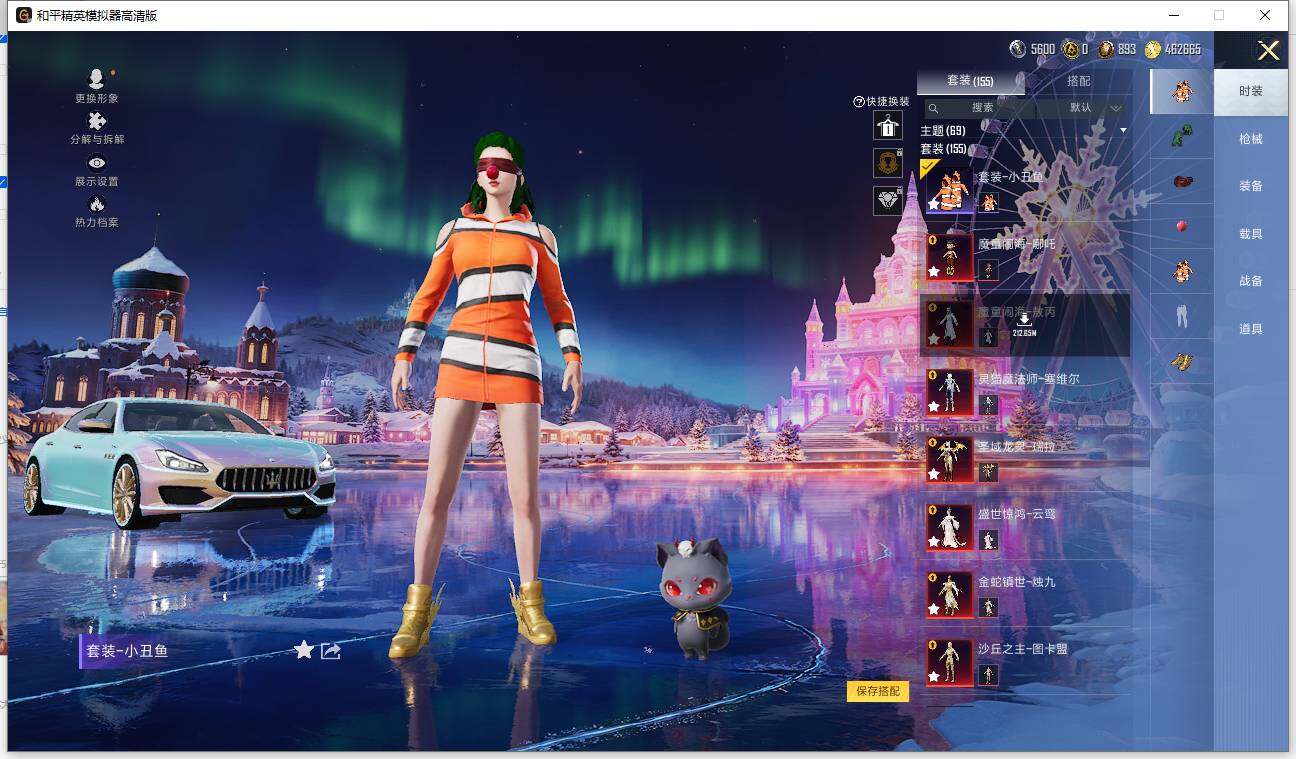The image size is (1296, 759).
Task: Select the 金蛇镇世-烛九 outfit thumbnail
Action: (949, 595)
